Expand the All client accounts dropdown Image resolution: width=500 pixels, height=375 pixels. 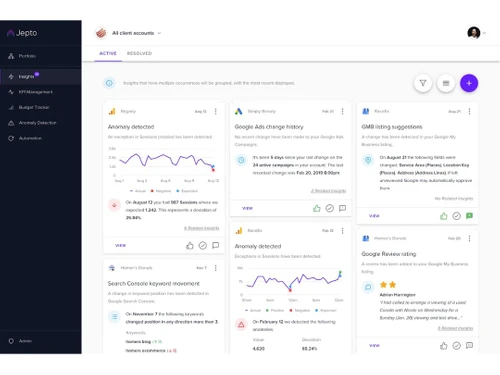pyautogui.click(x=136, y=33)
